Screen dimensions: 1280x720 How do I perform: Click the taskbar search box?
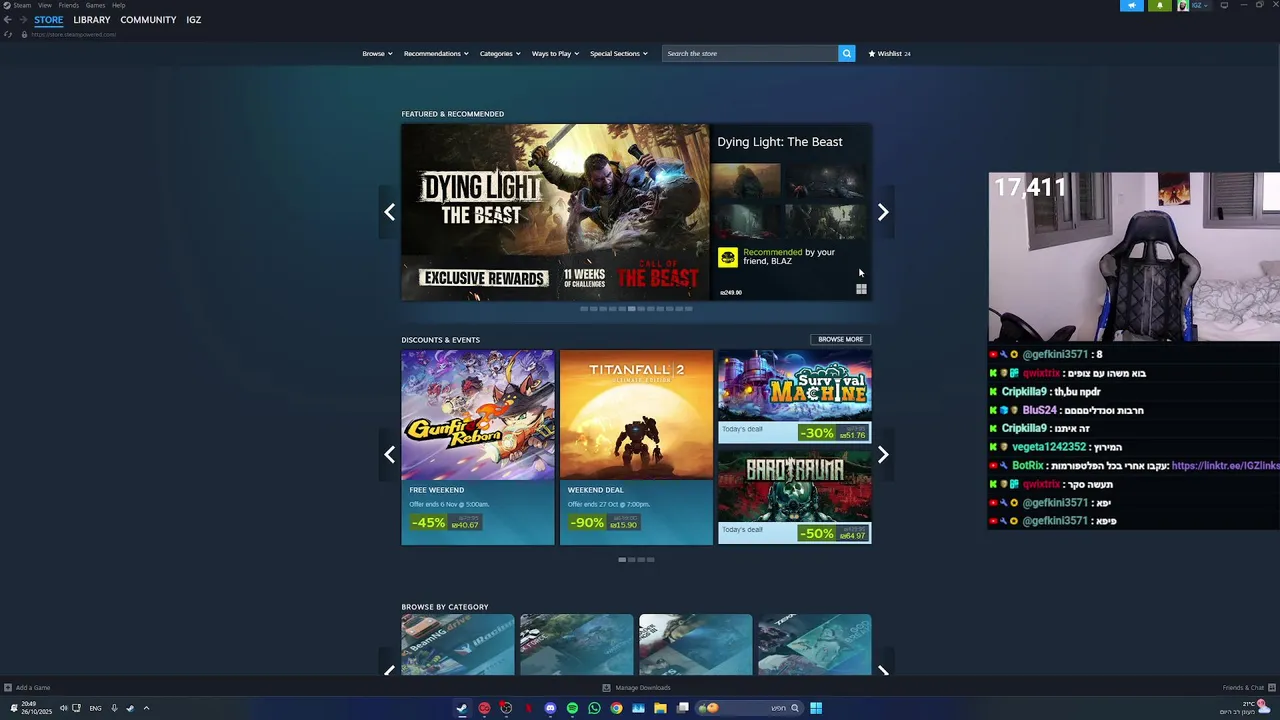pyautogui.click(x=750, y=708)
